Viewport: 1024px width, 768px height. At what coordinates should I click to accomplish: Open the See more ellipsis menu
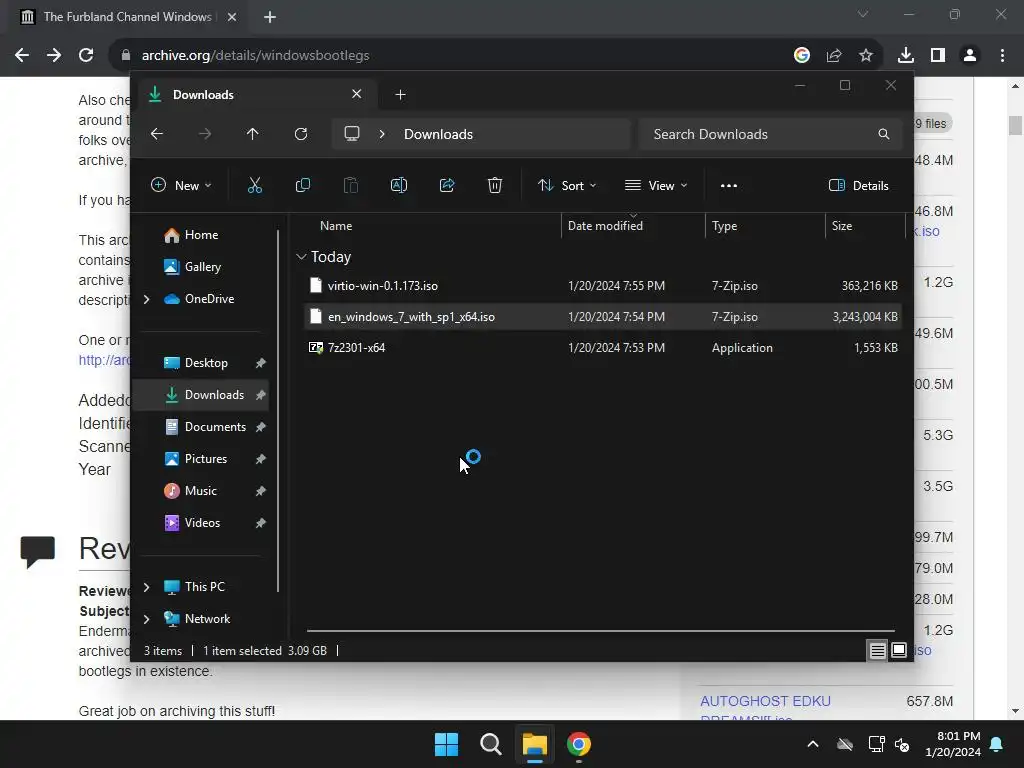click(729, 185)
